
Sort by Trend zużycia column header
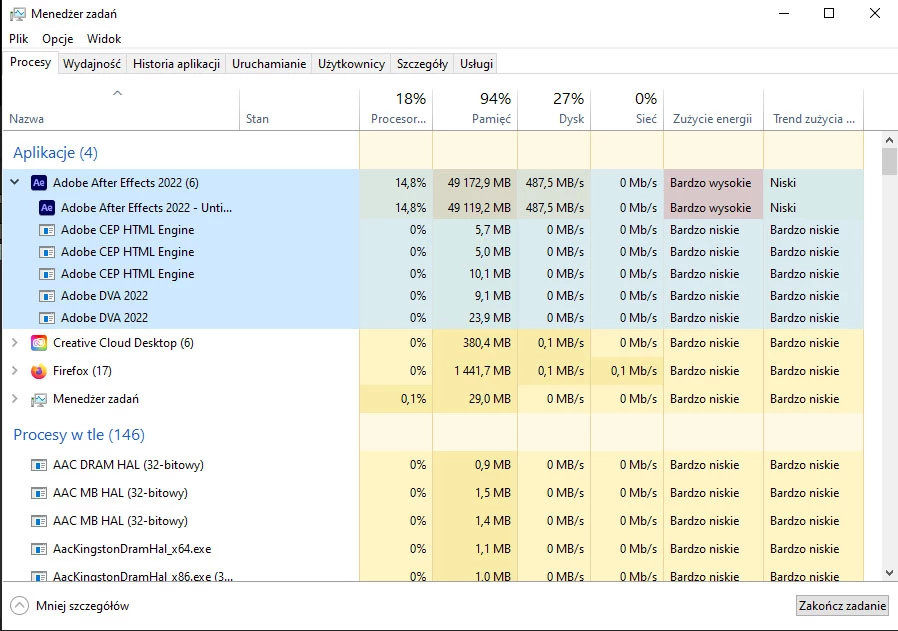point(813,110)
